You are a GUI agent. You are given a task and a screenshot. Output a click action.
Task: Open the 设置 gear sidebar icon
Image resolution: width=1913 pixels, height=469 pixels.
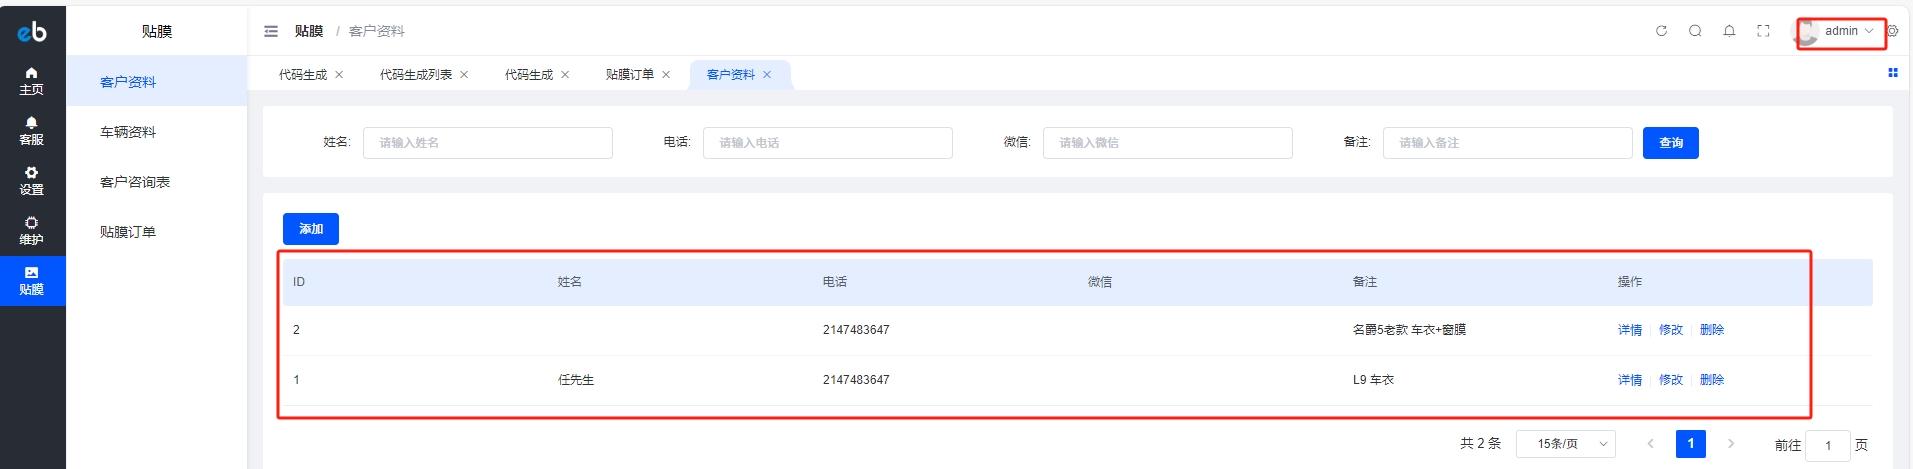(32, 181)
